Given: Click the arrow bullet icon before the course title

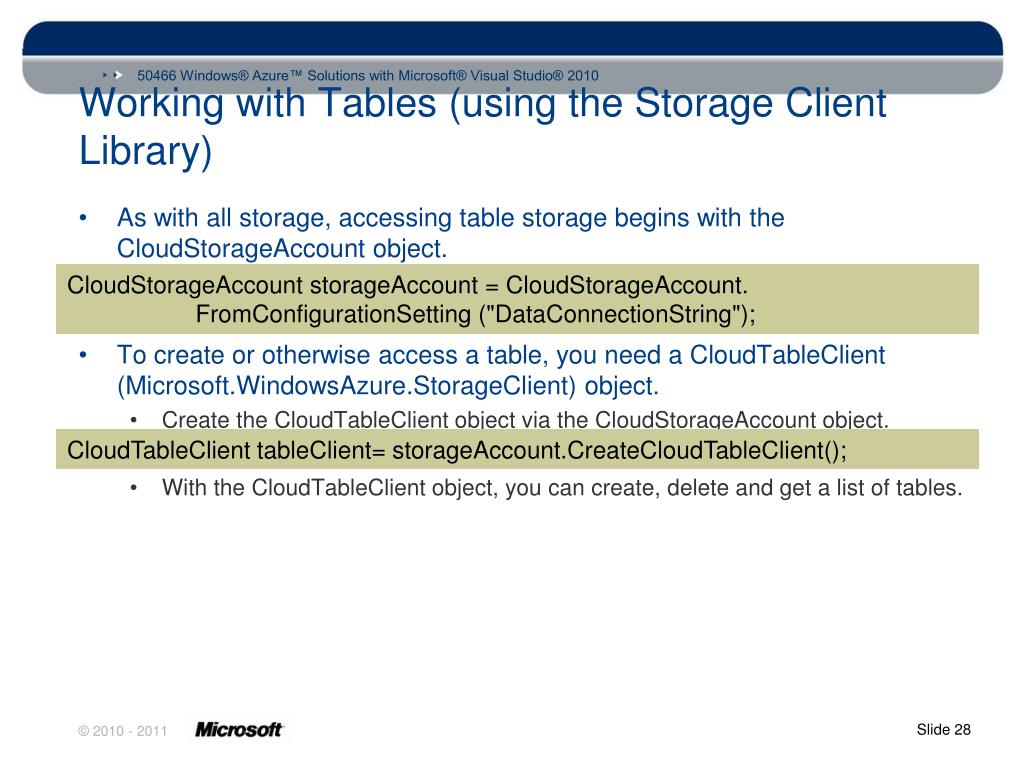Looking at the screenshot, I should click(114, 76).
